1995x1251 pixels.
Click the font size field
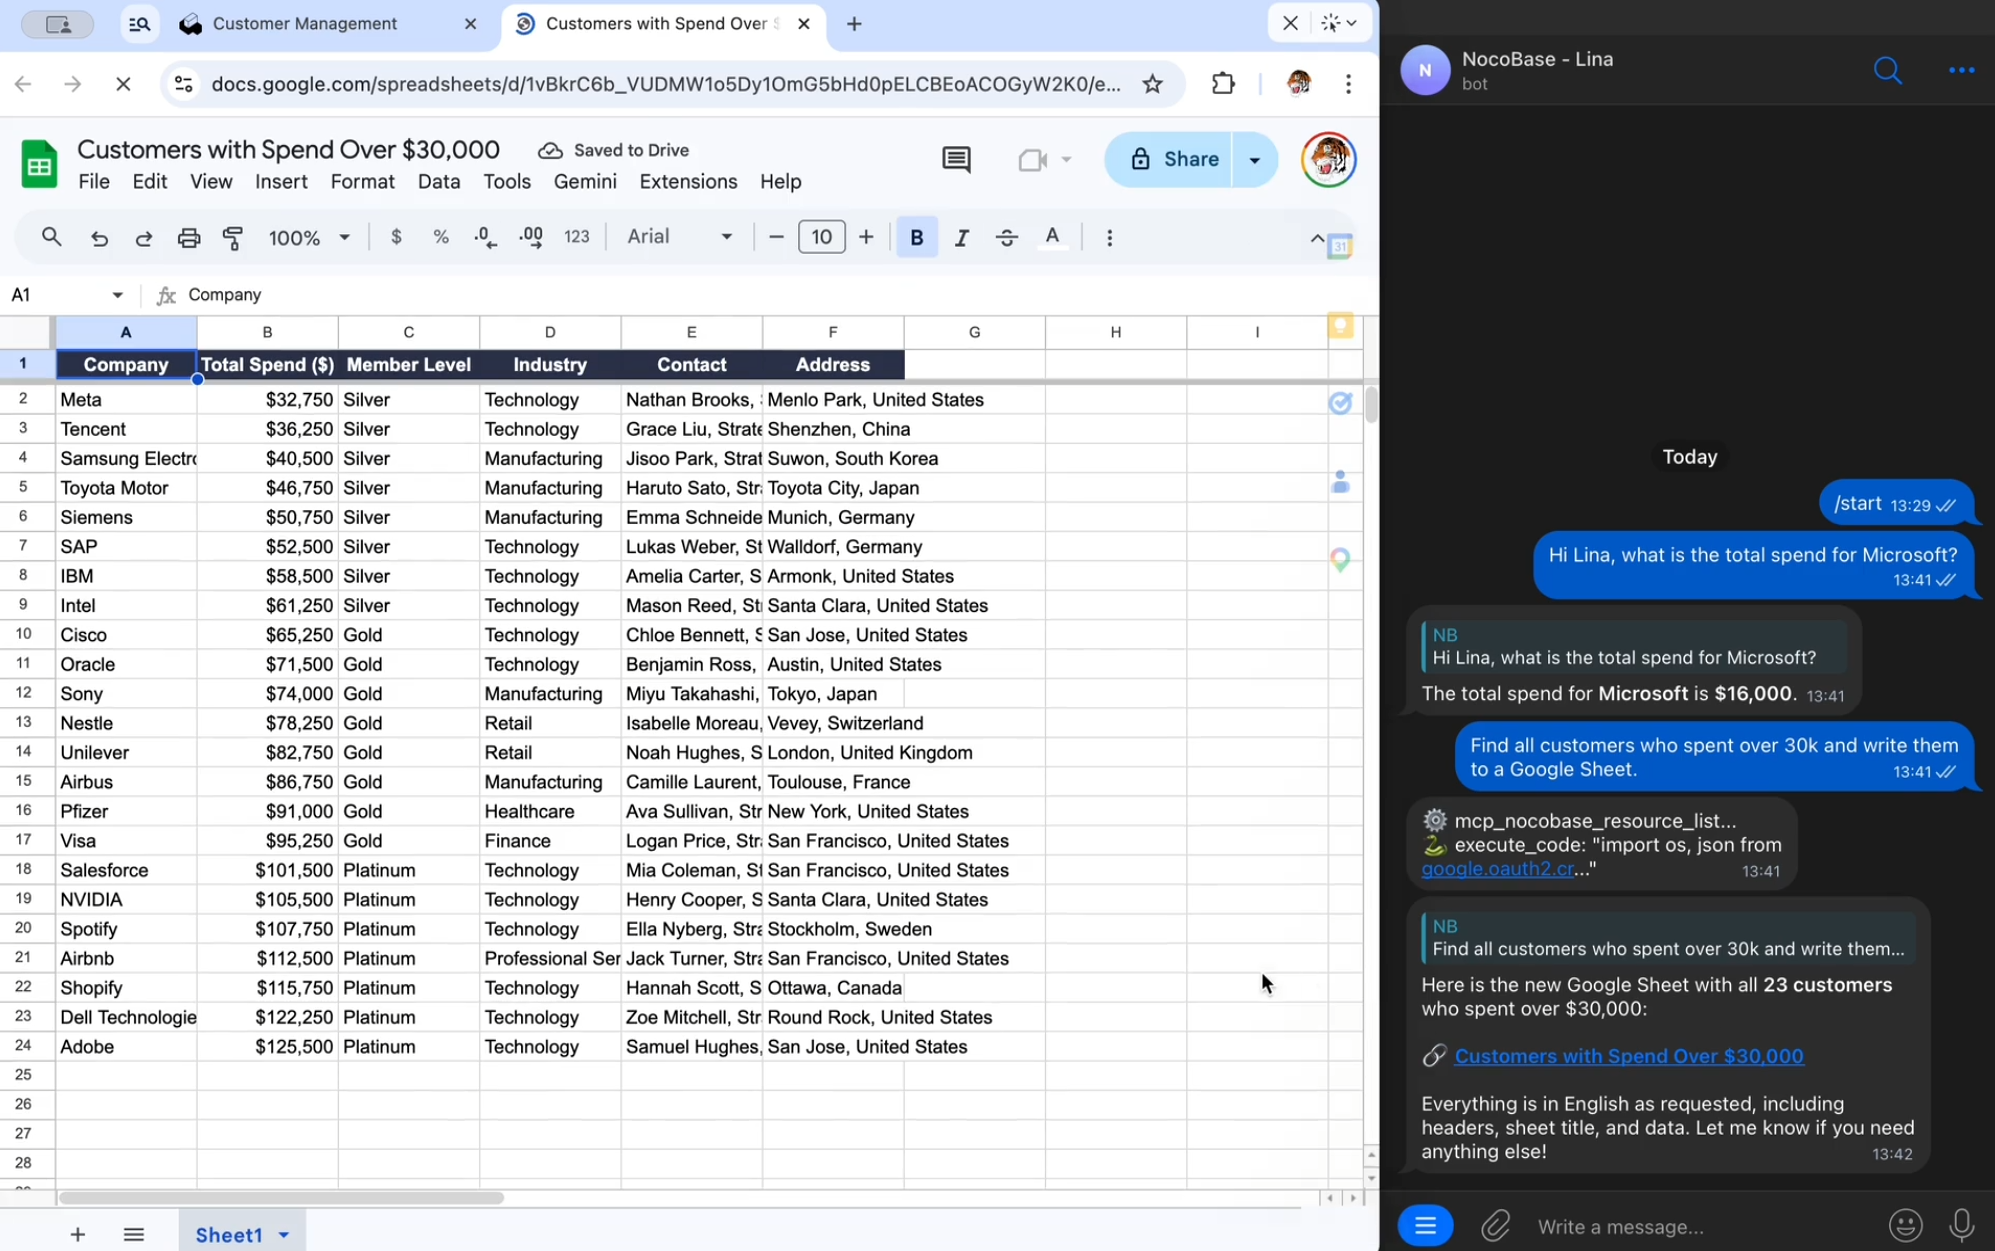pos(821,237)
